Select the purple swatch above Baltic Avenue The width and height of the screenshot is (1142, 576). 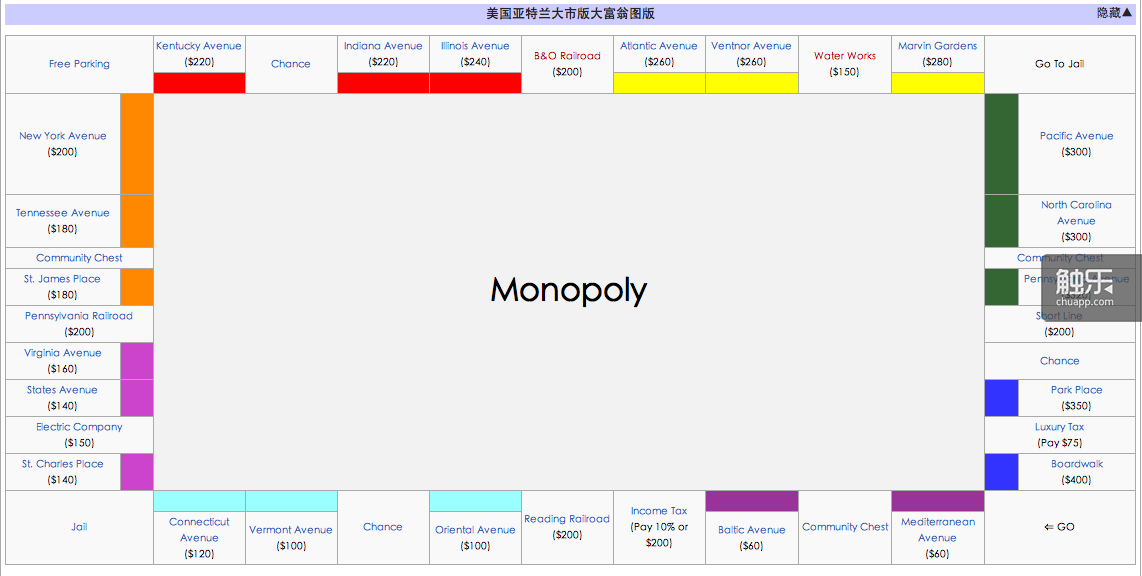click(x=752, y=501)
